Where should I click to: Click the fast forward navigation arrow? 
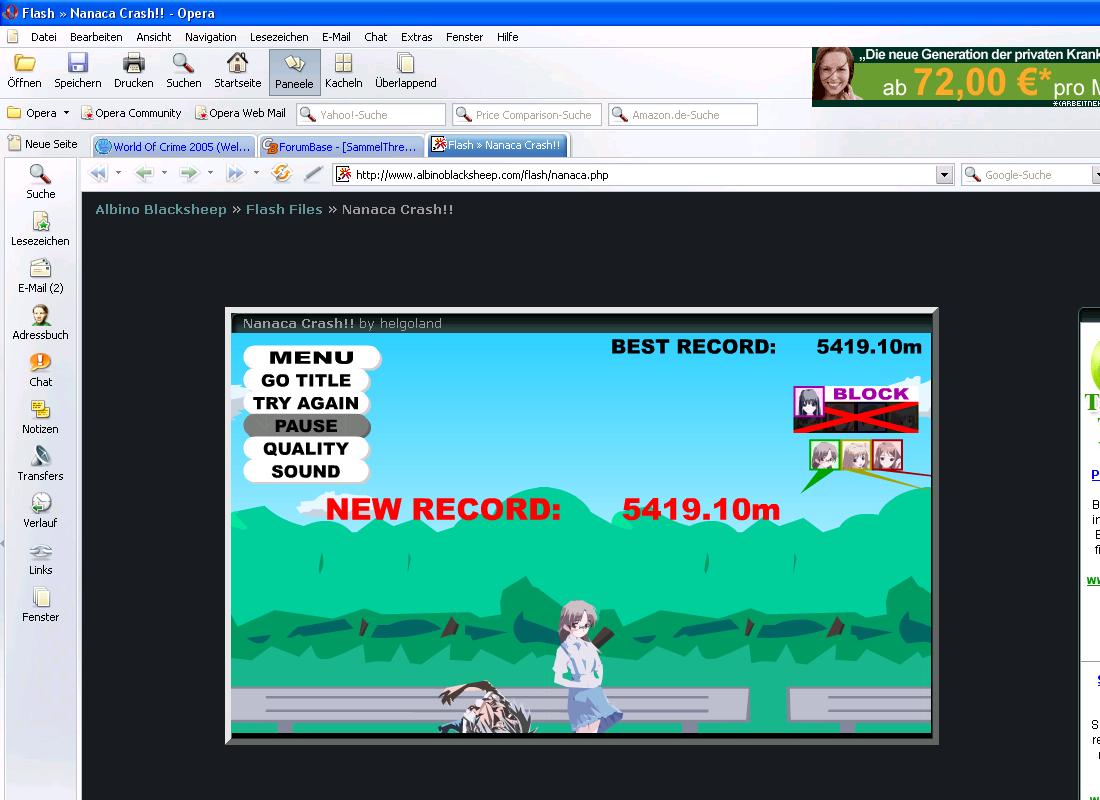pos(236,173)
